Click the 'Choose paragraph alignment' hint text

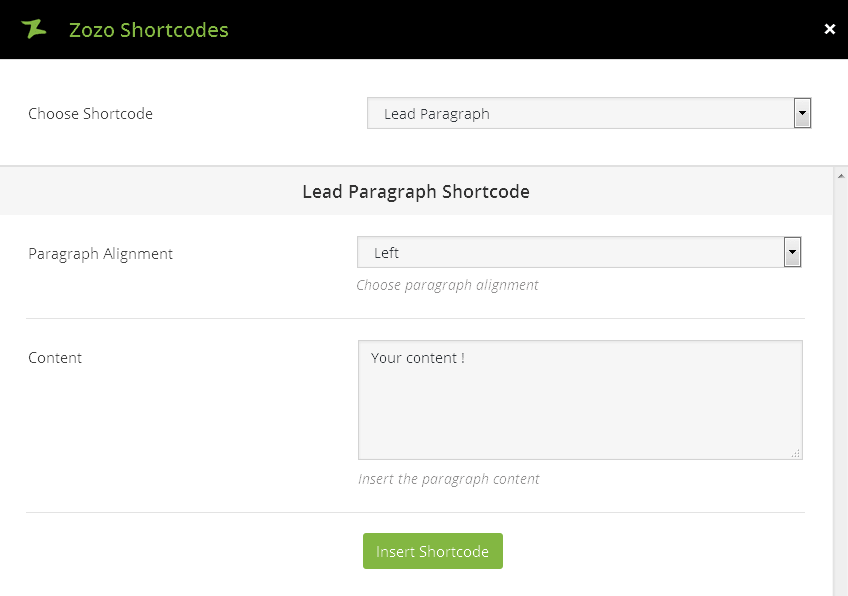coord(447,285)
